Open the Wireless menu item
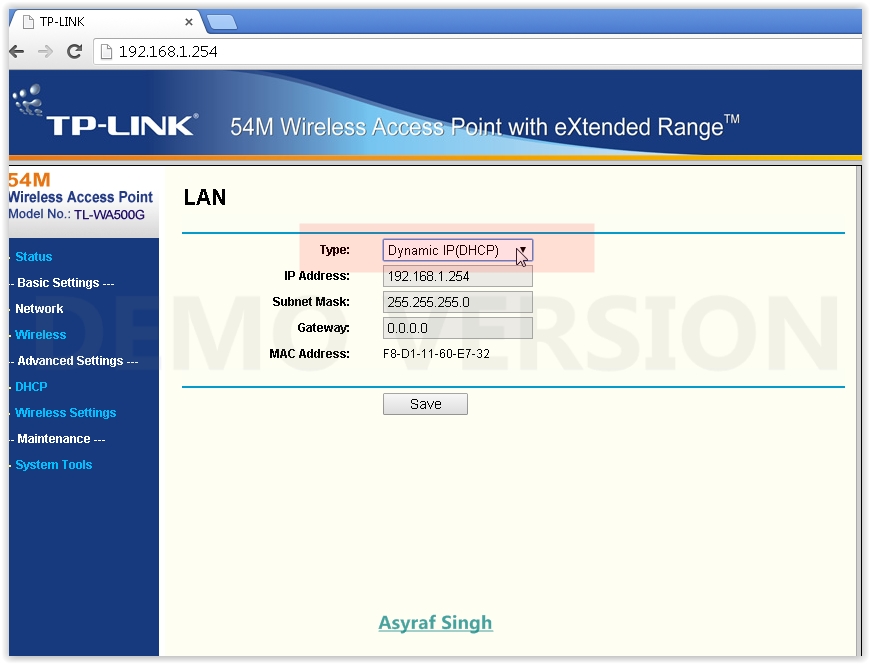 click(41, 335)
